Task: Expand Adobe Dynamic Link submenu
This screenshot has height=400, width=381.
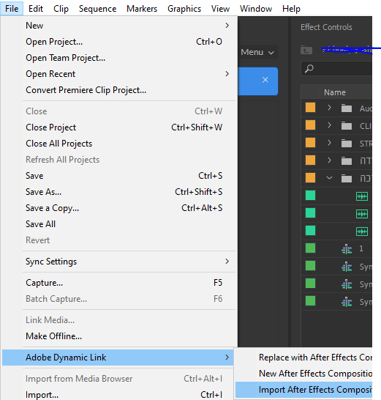Action: click(x=118, y=357)
